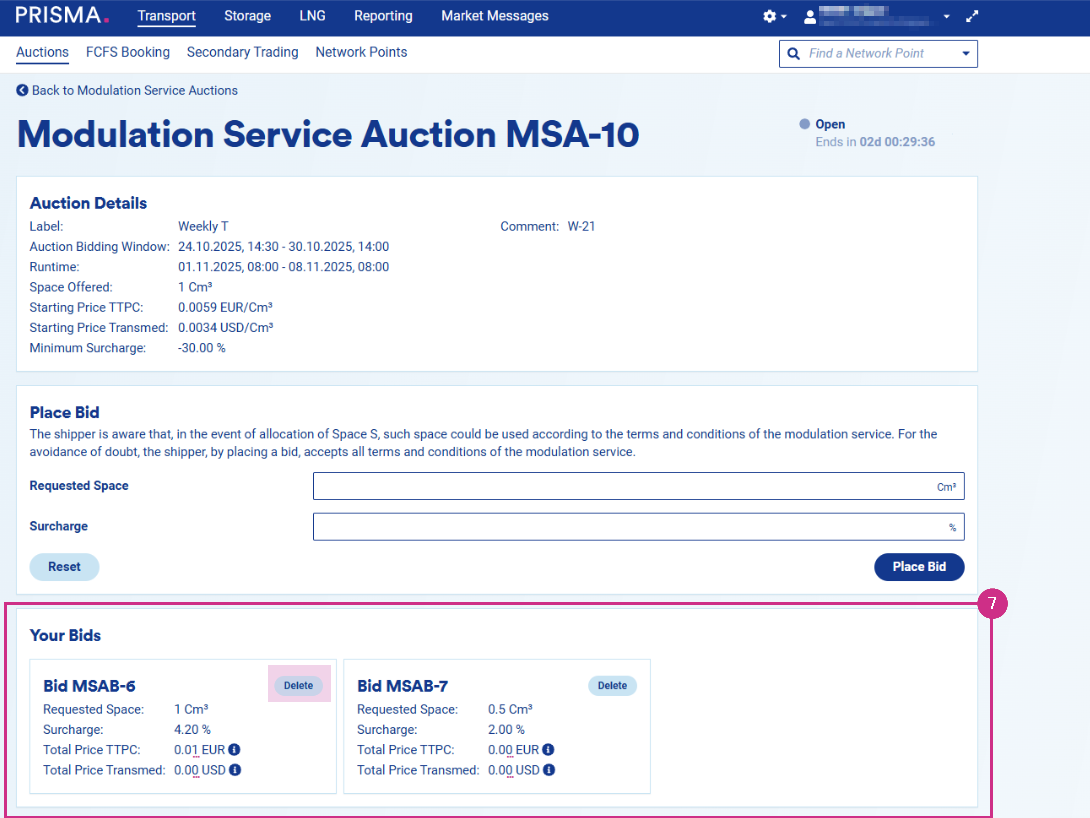Image resolution: width=1090 pixels, height=818 pixels.
Task: Click the back arrow circle icon
Action: click(x=22, y=91)
